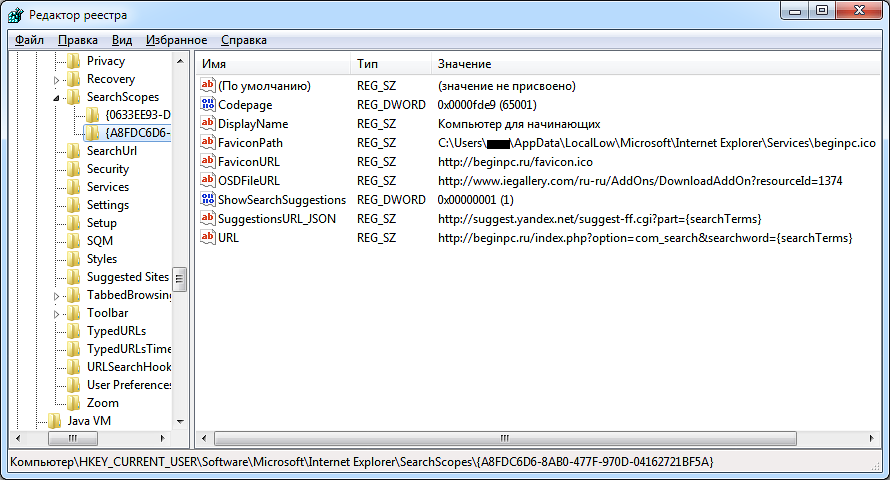Click the SQM folder icon
This screenshot has width=890, height=480.
[74, 241]
